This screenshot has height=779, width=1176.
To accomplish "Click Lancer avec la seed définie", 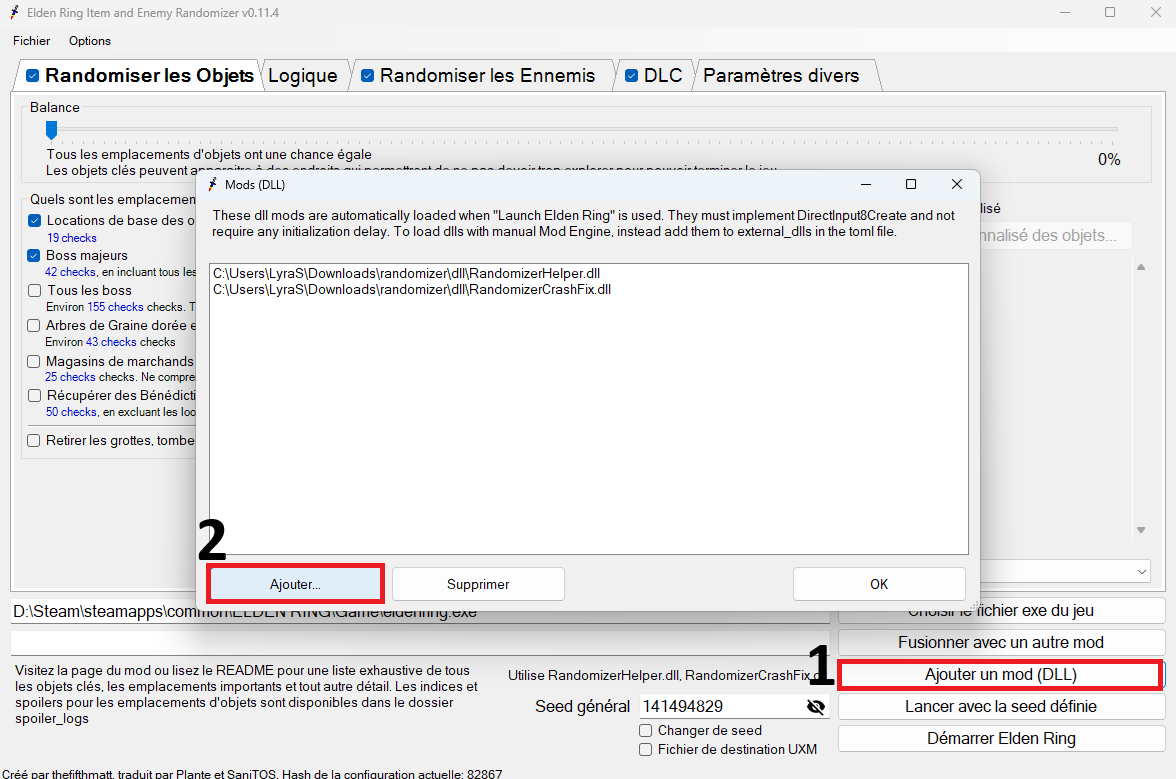I will coord(1001,706).
